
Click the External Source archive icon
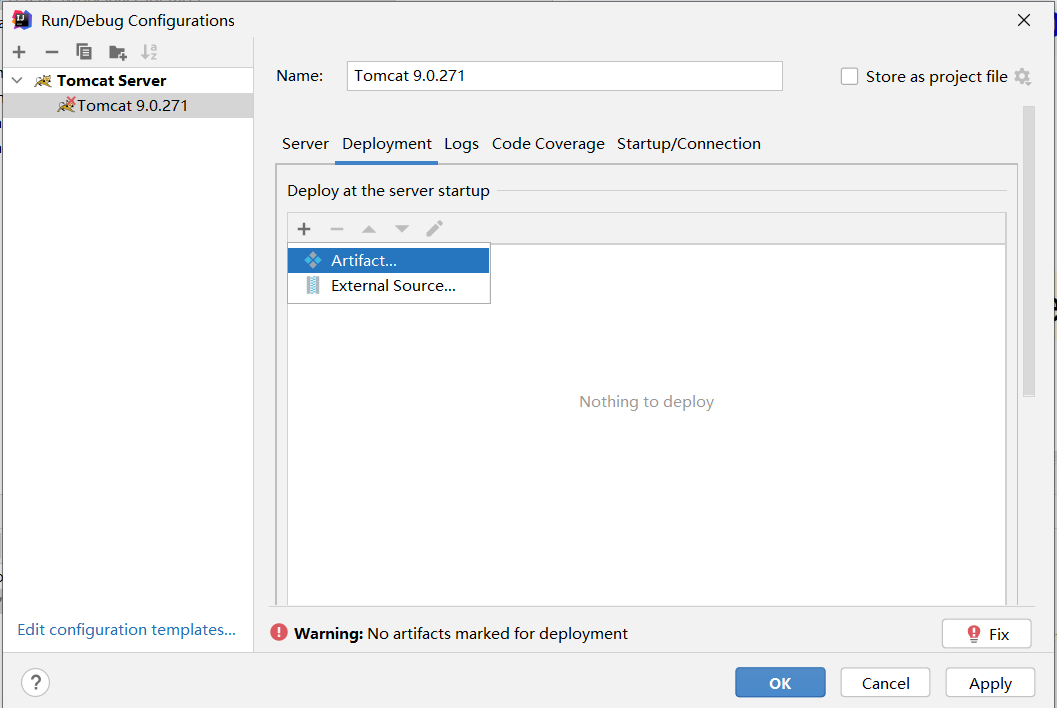click(313, 285)
